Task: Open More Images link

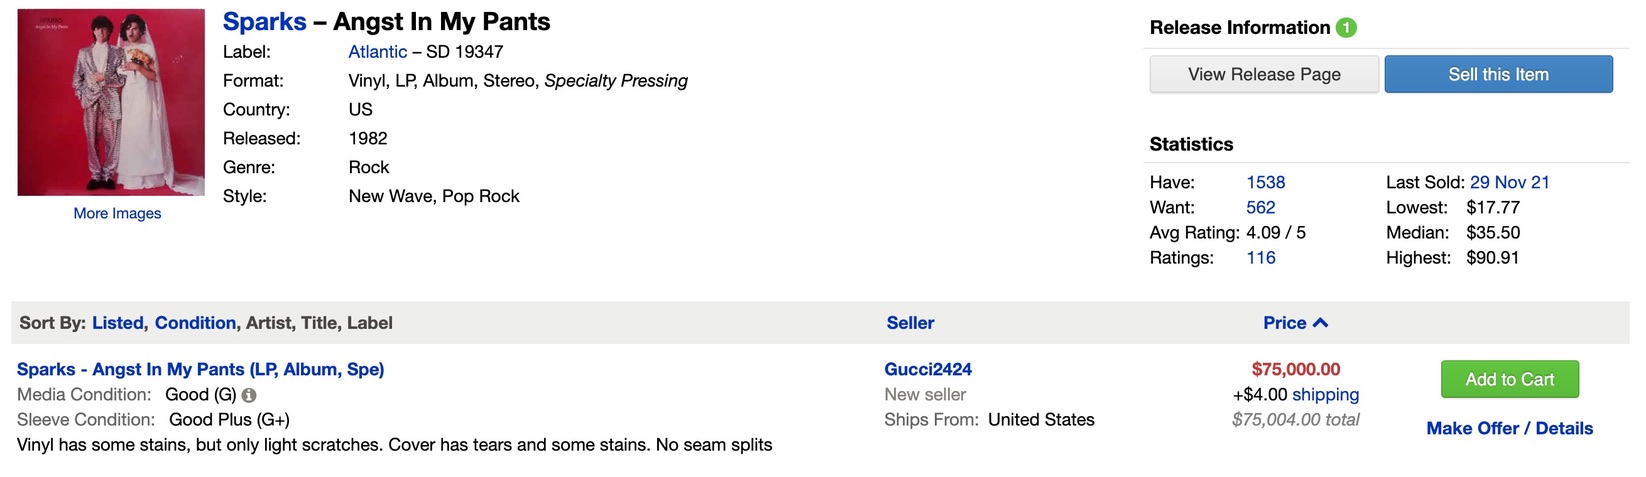Action: click(x=117, y=213)
